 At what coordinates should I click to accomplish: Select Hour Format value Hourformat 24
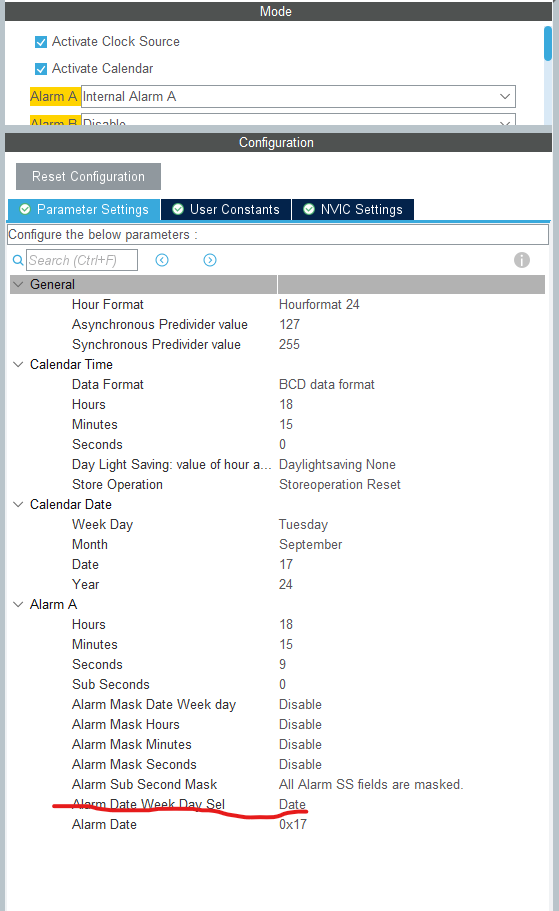(319, 304)
